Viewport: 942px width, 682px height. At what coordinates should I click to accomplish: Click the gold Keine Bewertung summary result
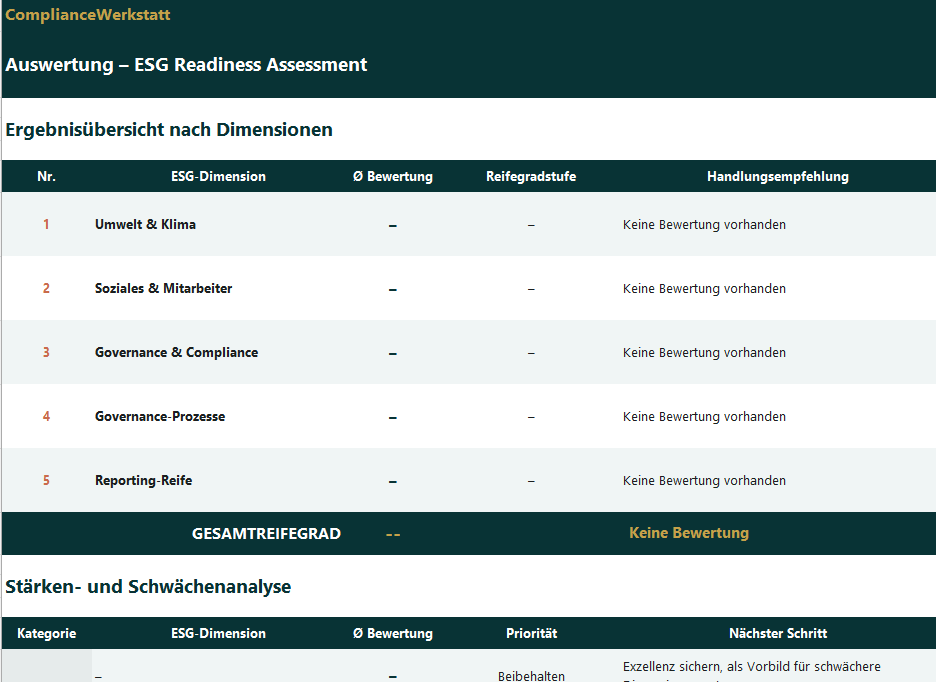click(688, 534)
